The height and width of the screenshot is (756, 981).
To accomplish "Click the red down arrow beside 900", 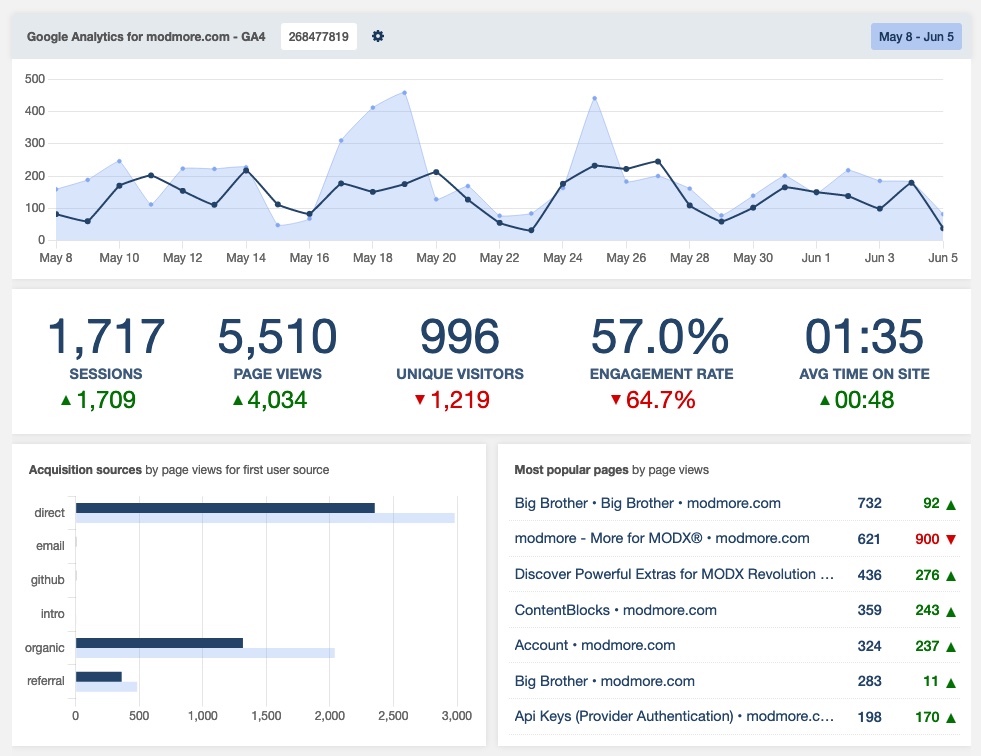I will point(952,539).
